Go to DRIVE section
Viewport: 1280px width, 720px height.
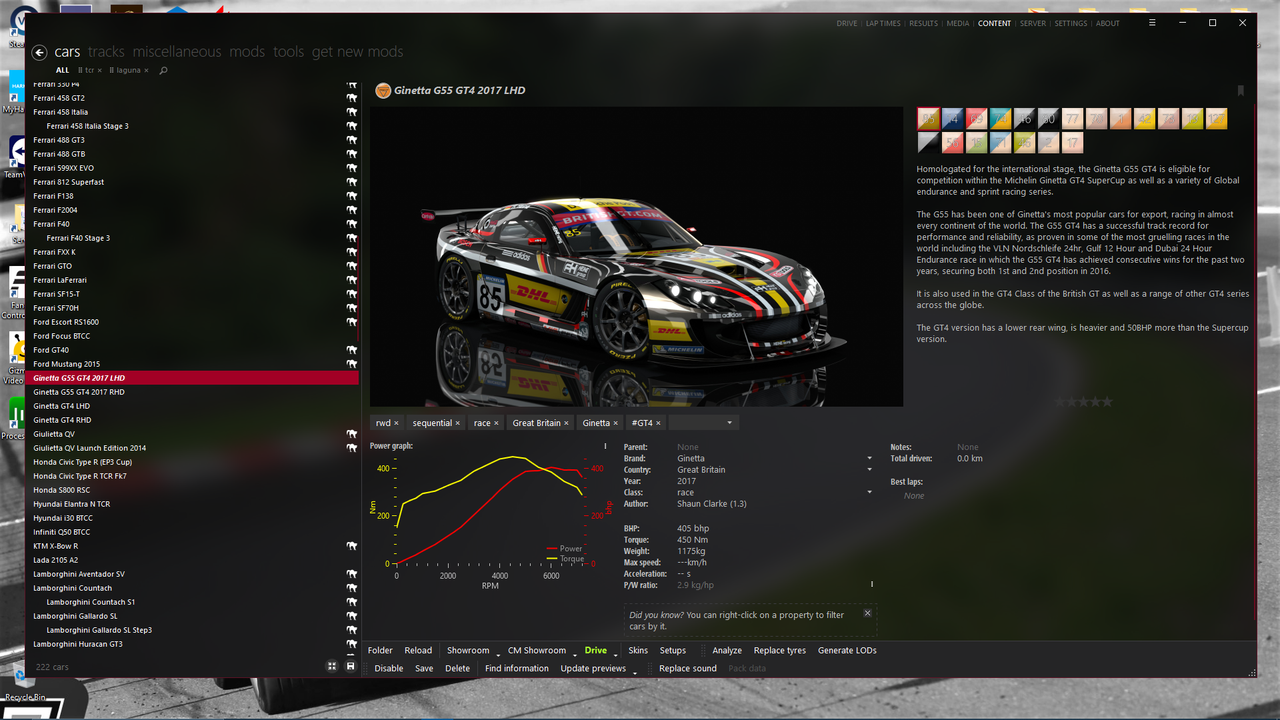[847, 23]
